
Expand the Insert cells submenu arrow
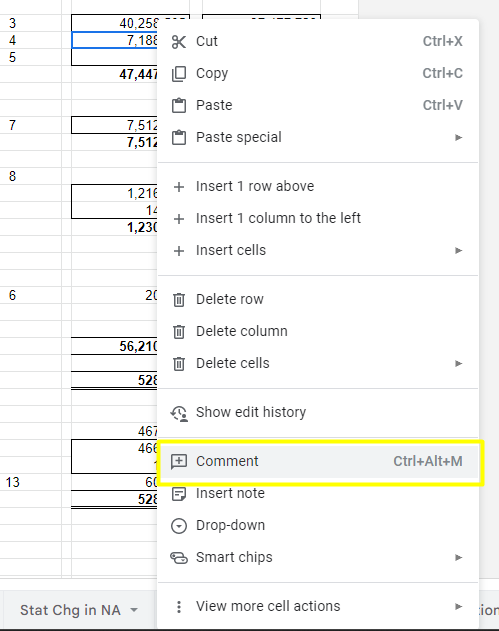click(458, 251)
